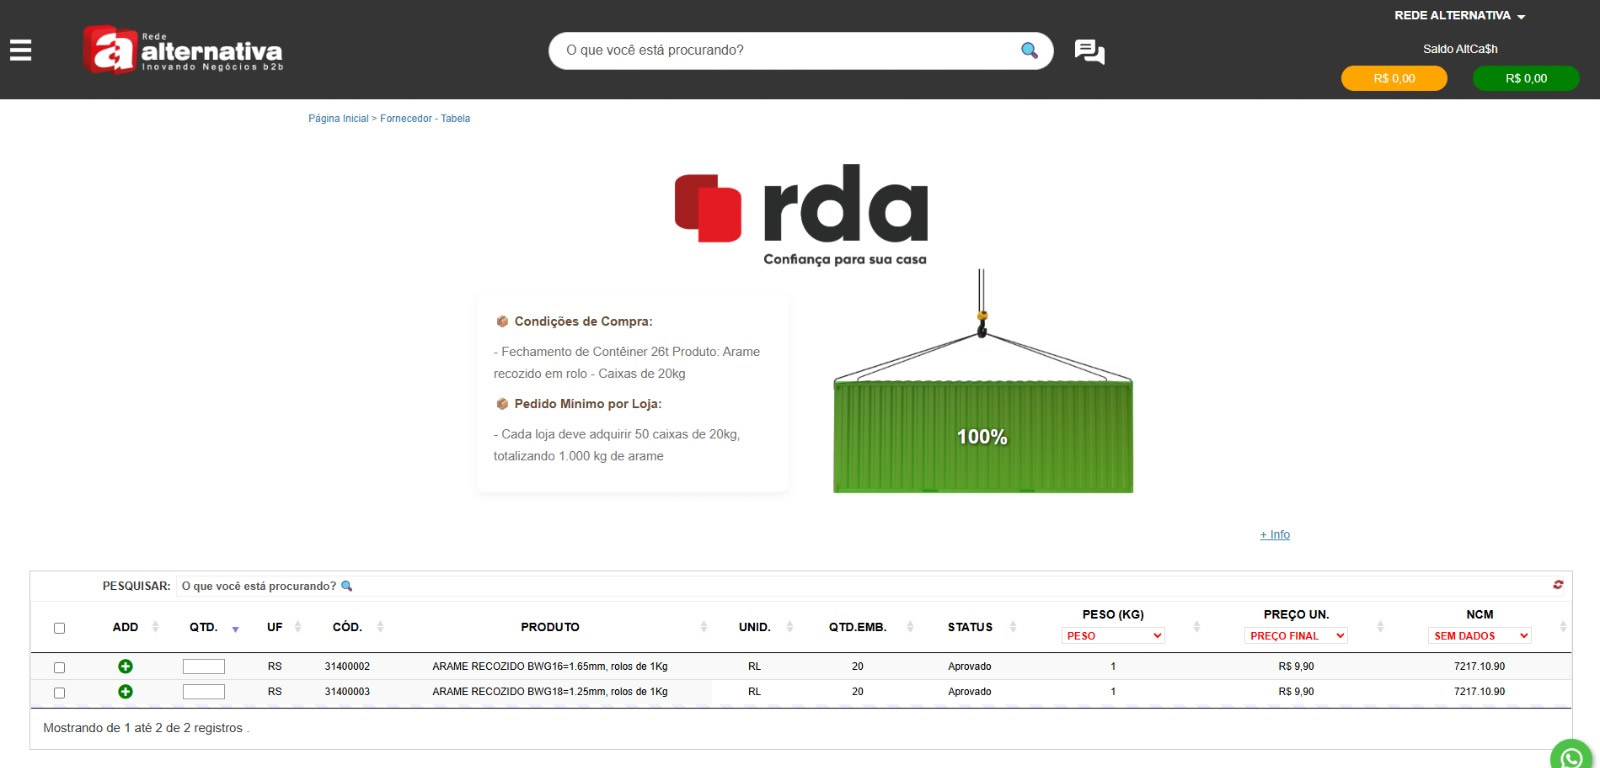Open the REDE ALTERNATIVA account menu
The height and width of the screenshot is (768, 1600).
(x=1459, y=16)
